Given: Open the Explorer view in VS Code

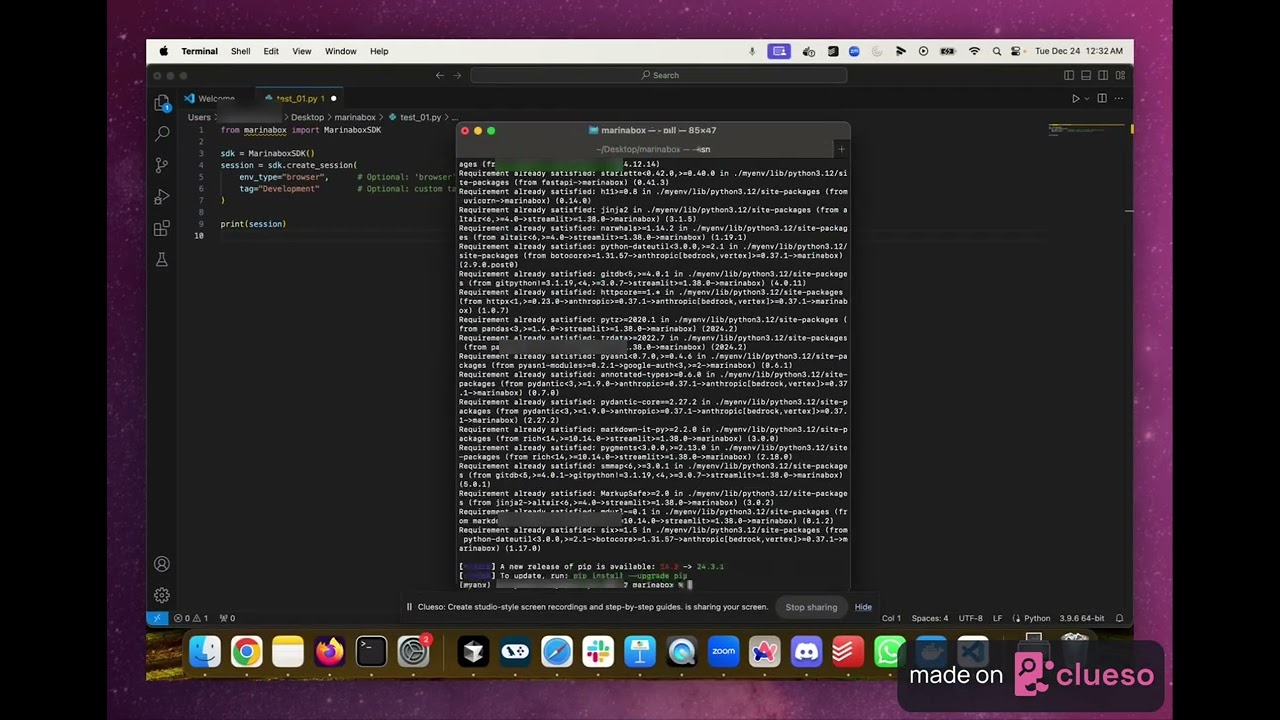Looking at the screenshot, I should tap(162, 103).
